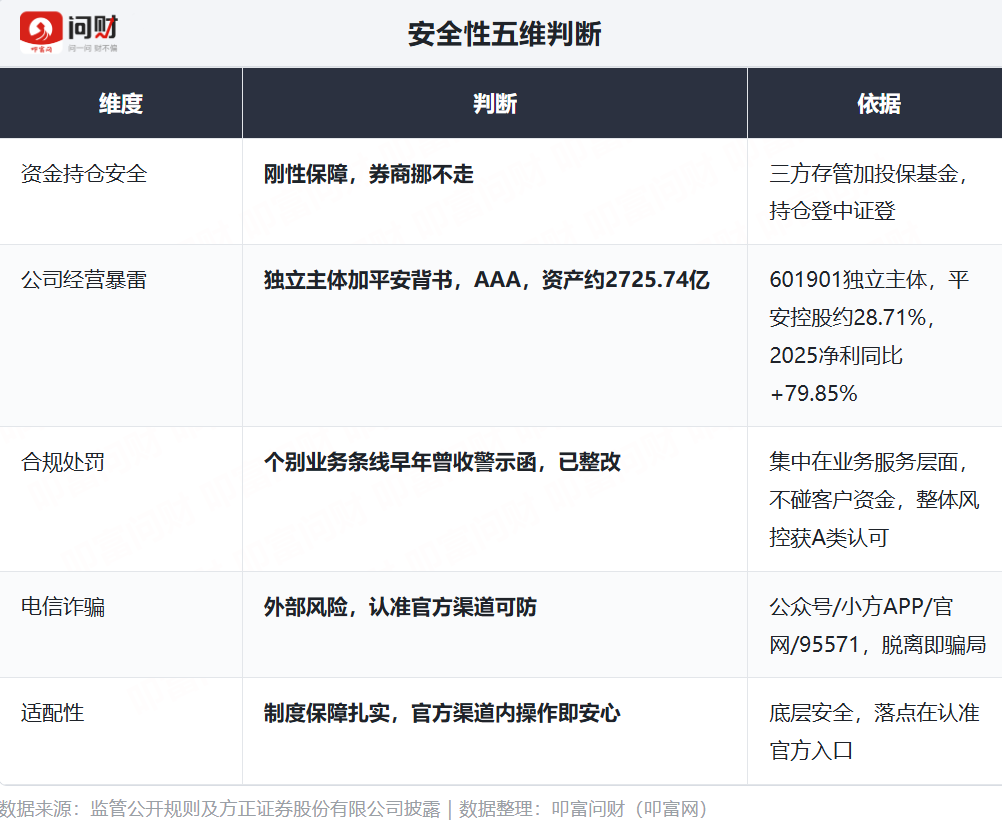Click the text 底层安全，落点在认准
This screenshot has height=828, width=1002.
pyautogui.click(x=874, y=713)
